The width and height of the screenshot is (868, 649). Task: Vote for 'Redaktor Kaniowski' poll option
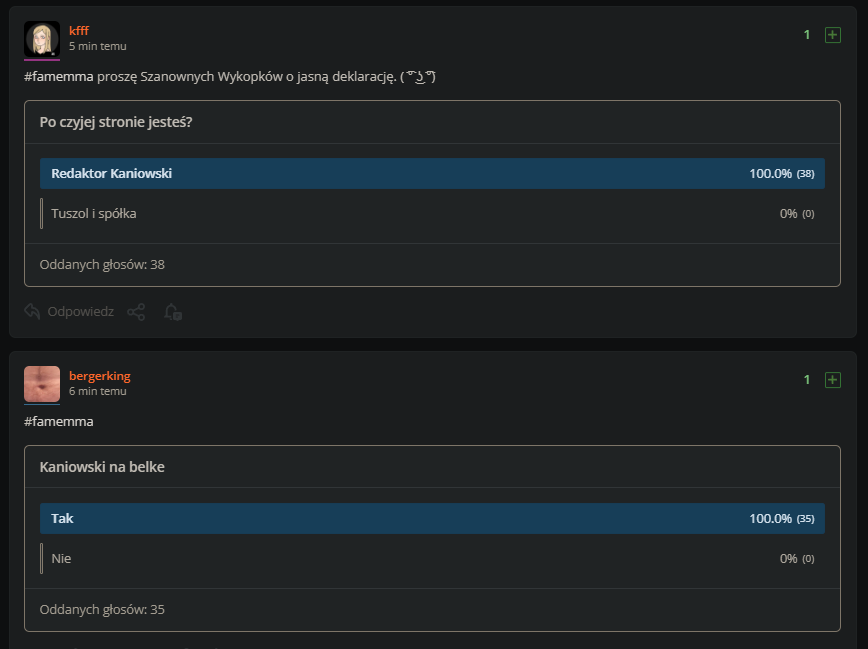432,174
